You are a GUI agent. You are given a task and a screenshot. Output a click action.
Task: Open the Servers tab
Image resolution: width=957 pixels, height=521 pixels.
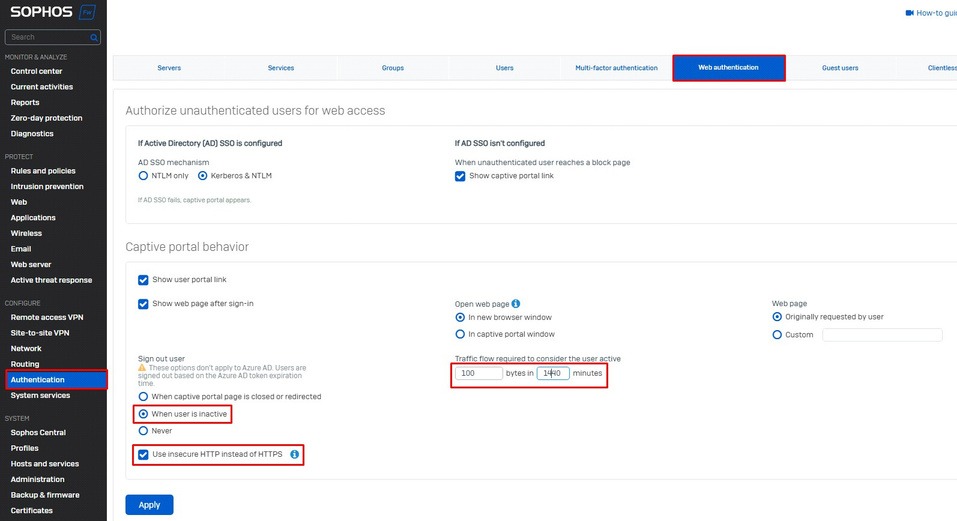(169, 68)
